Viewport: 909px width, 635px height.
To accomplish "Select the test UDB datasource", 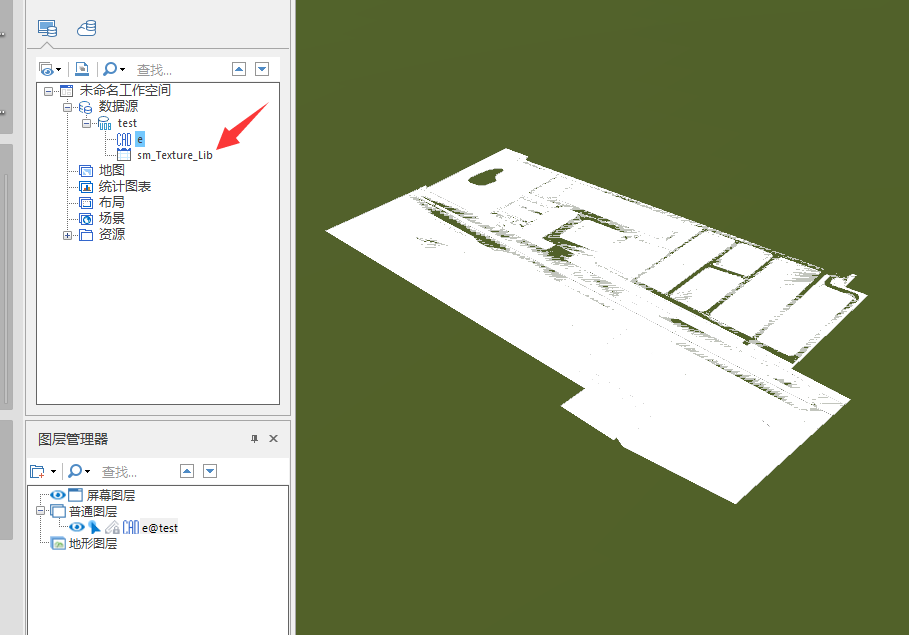I will tap(127, 123).
